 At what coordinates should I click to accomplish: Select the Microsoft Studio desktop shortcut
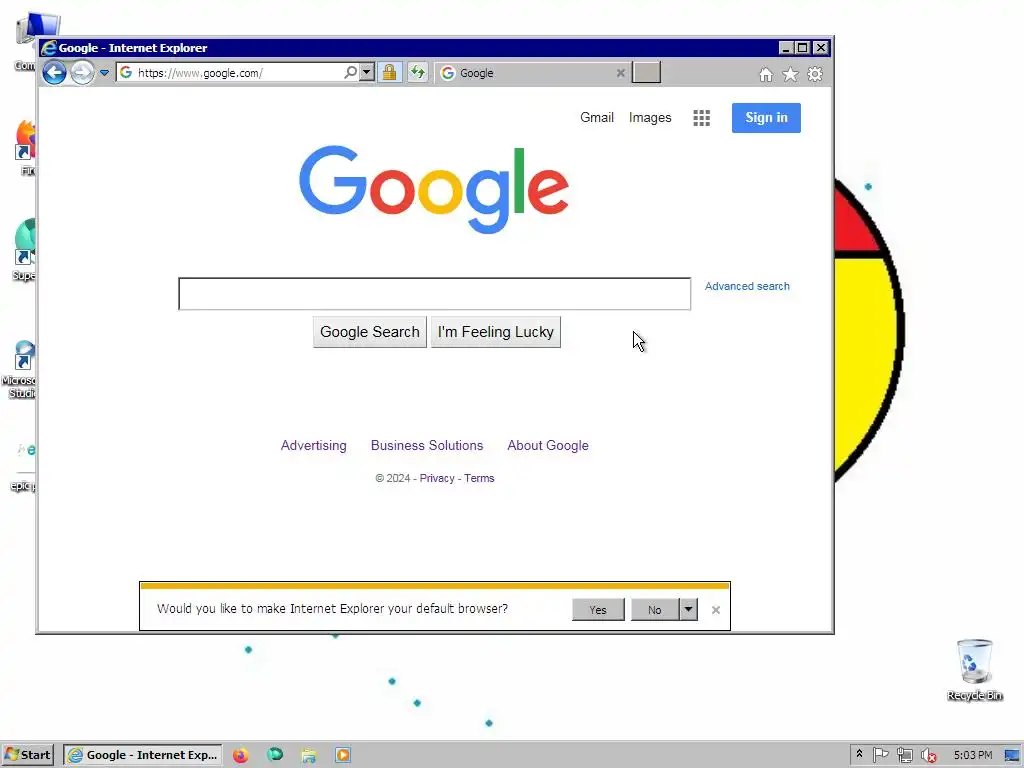pyautogui.click(x=20, y=369)
